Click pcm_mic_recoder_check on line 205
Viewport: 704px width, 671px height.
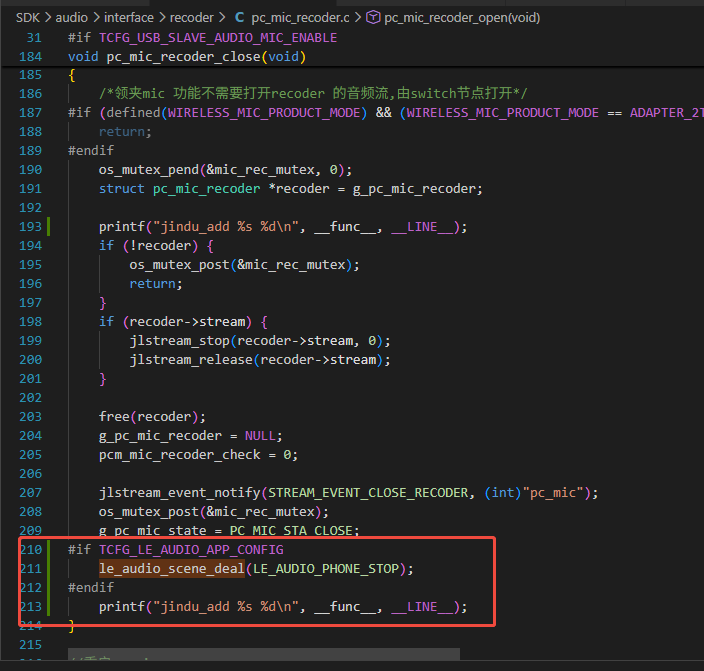pyautogui.click(x=180, y=455)
